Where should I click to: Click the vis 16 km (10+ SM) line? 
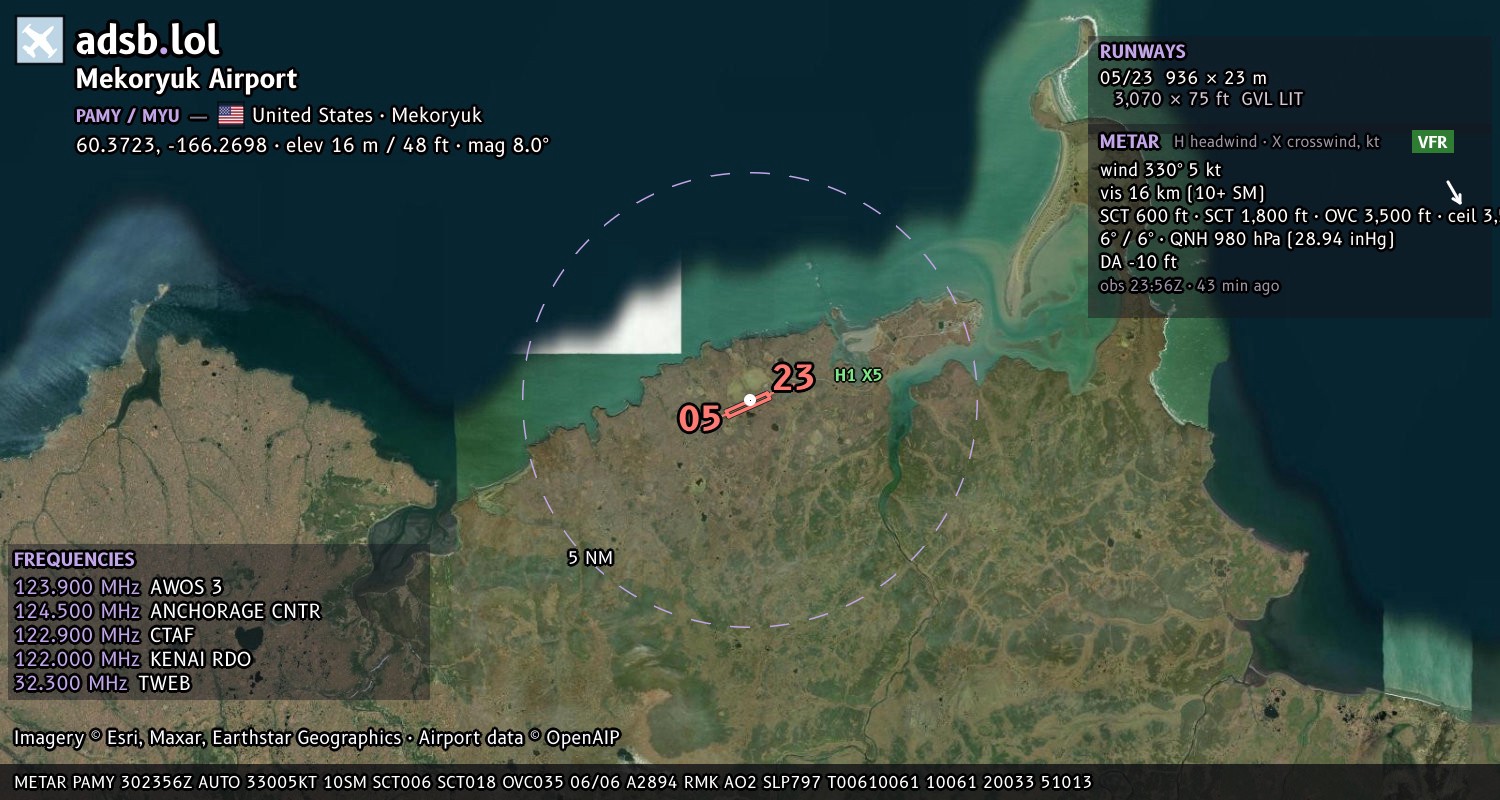pos(1182,193)
